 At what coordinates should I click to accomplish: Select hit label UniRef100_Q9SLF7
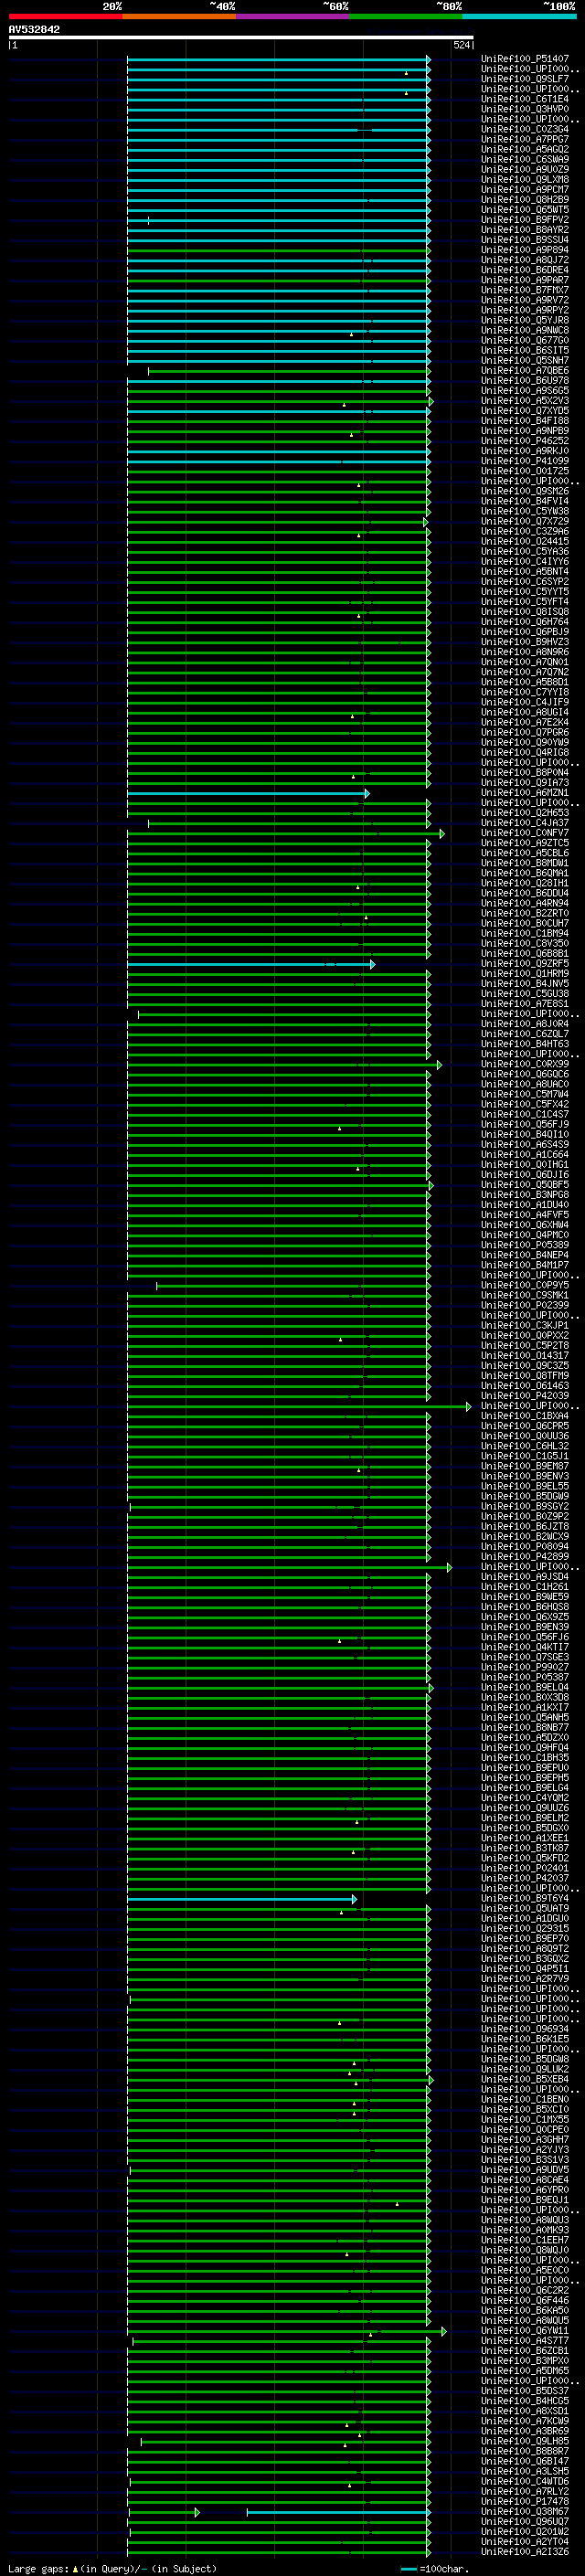pos(525,79)
